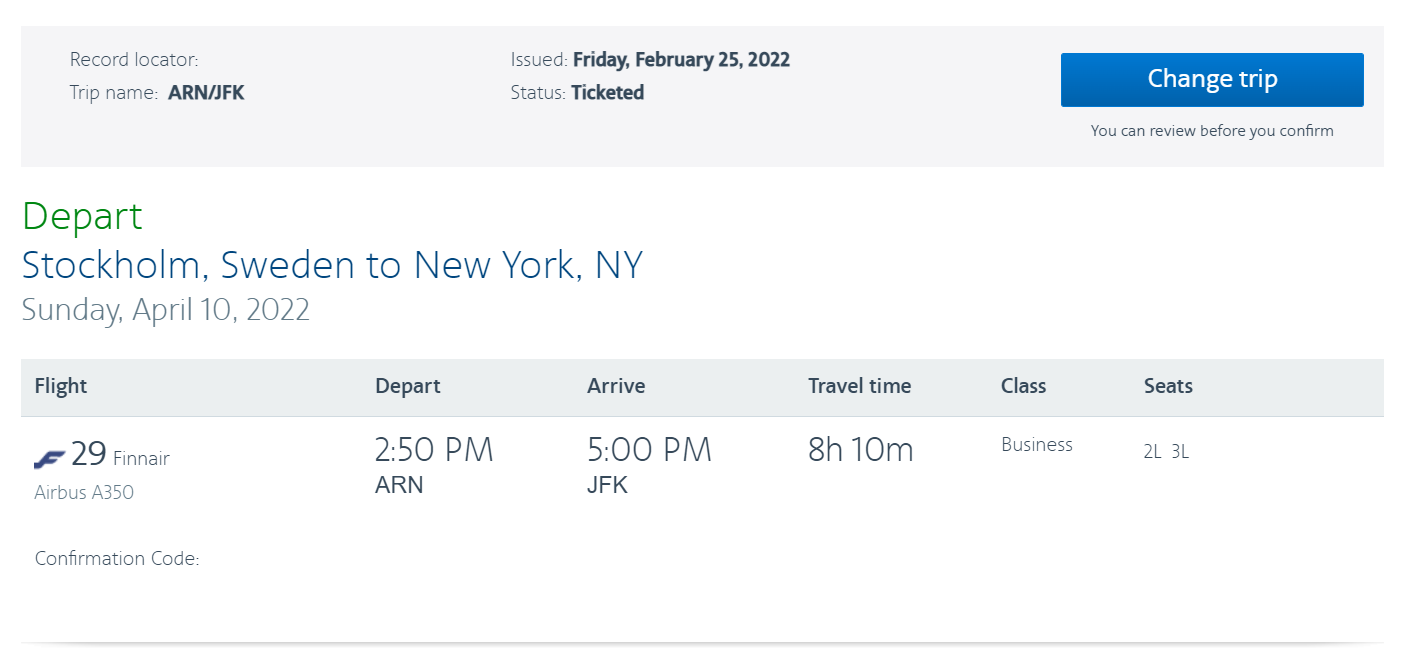This screenshot has height=661, width=1403.
Task: Click the Depart column header
Action: tap(407, 386)
